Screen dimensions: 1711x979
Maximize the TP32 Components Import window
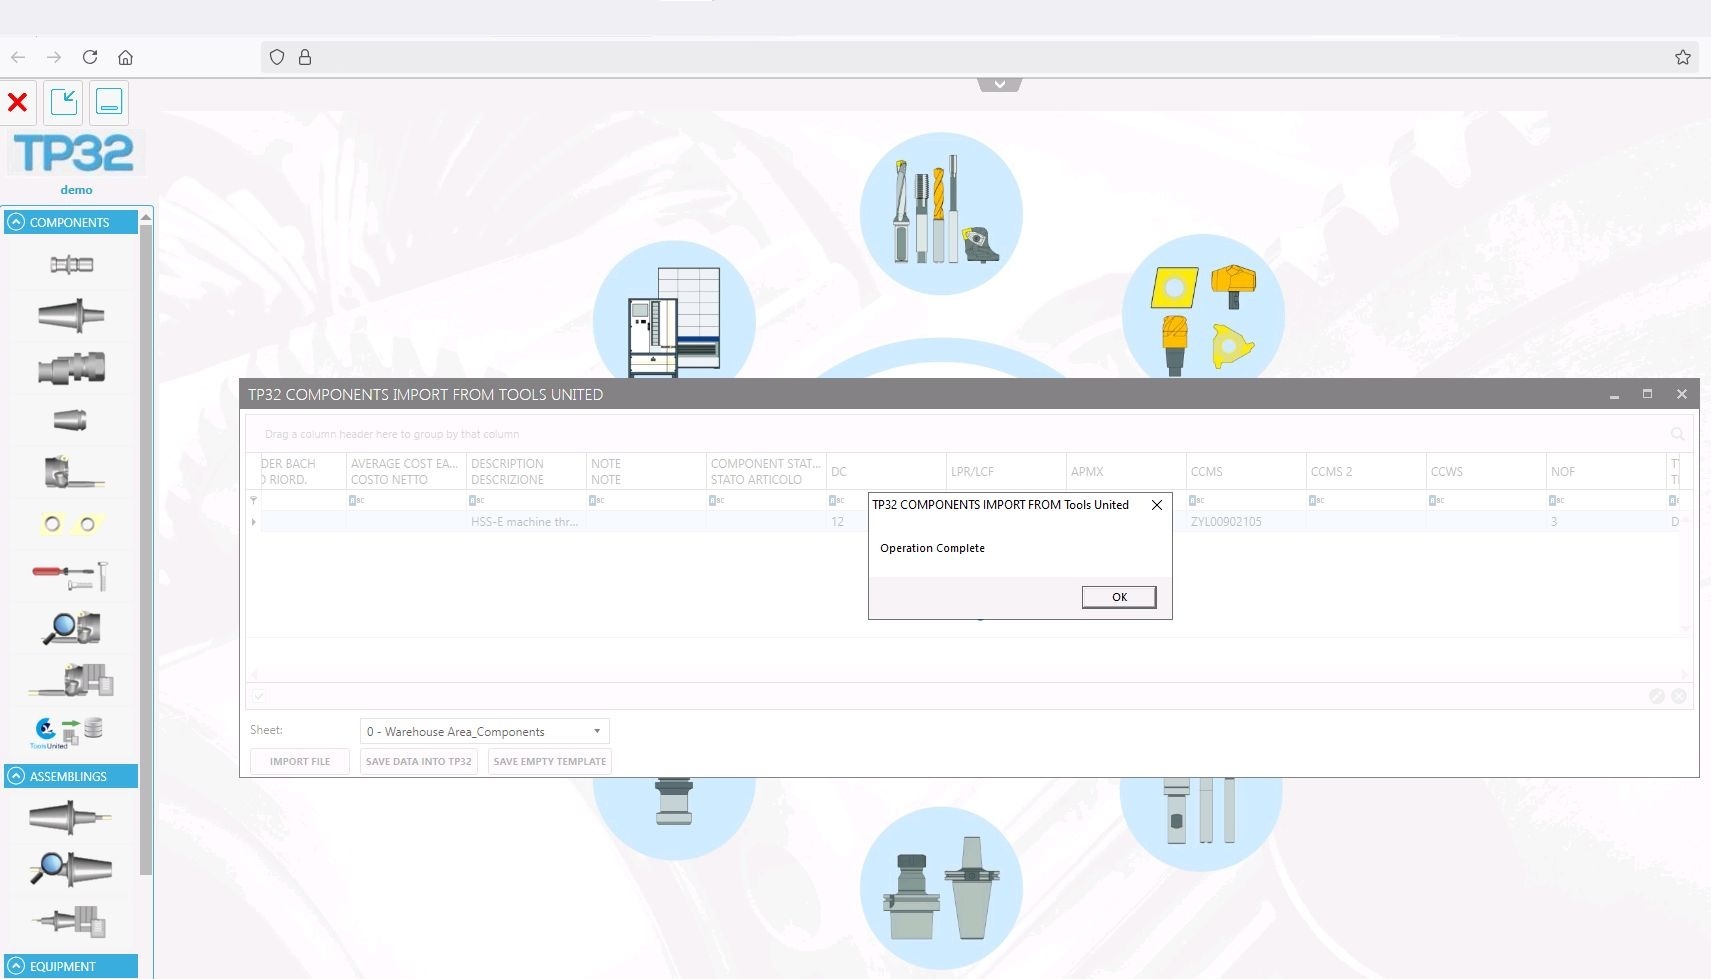coord(1647,394)
